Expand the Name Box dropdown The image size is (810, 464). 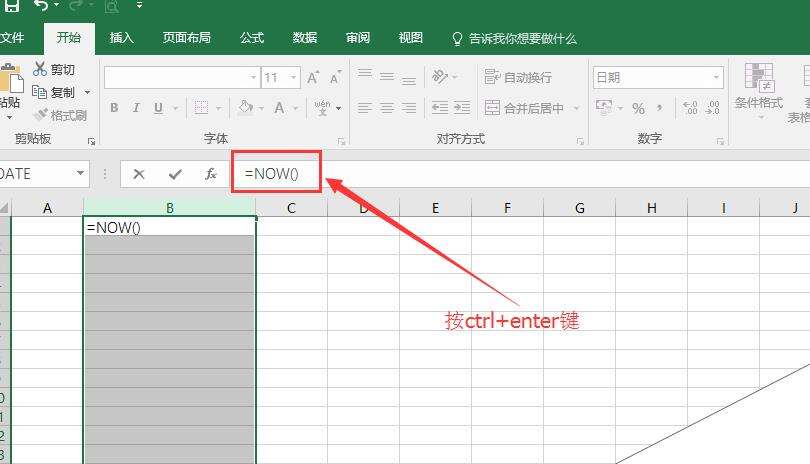[80, 173]
